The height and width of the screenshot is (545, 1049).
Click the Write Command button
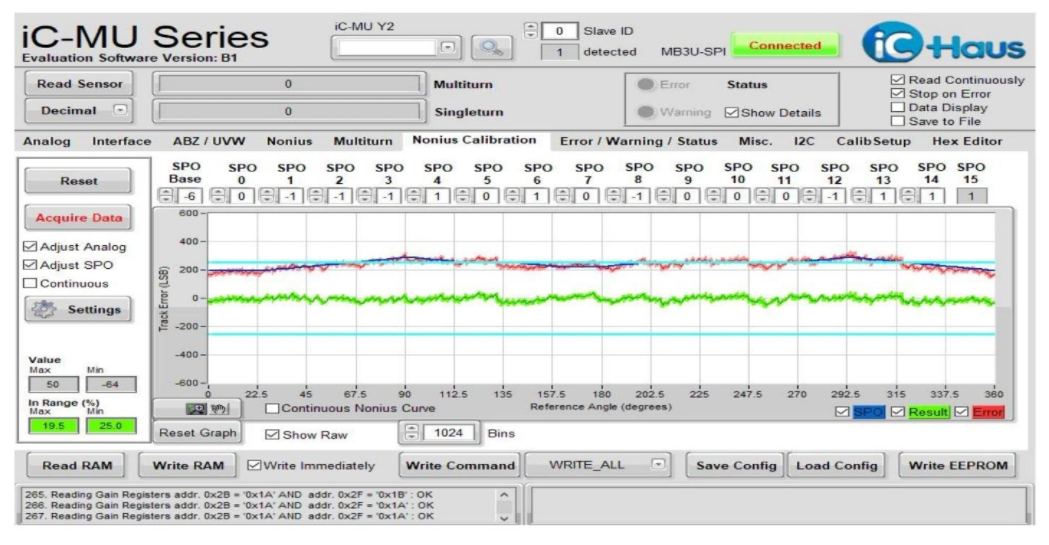coord(460,465)
